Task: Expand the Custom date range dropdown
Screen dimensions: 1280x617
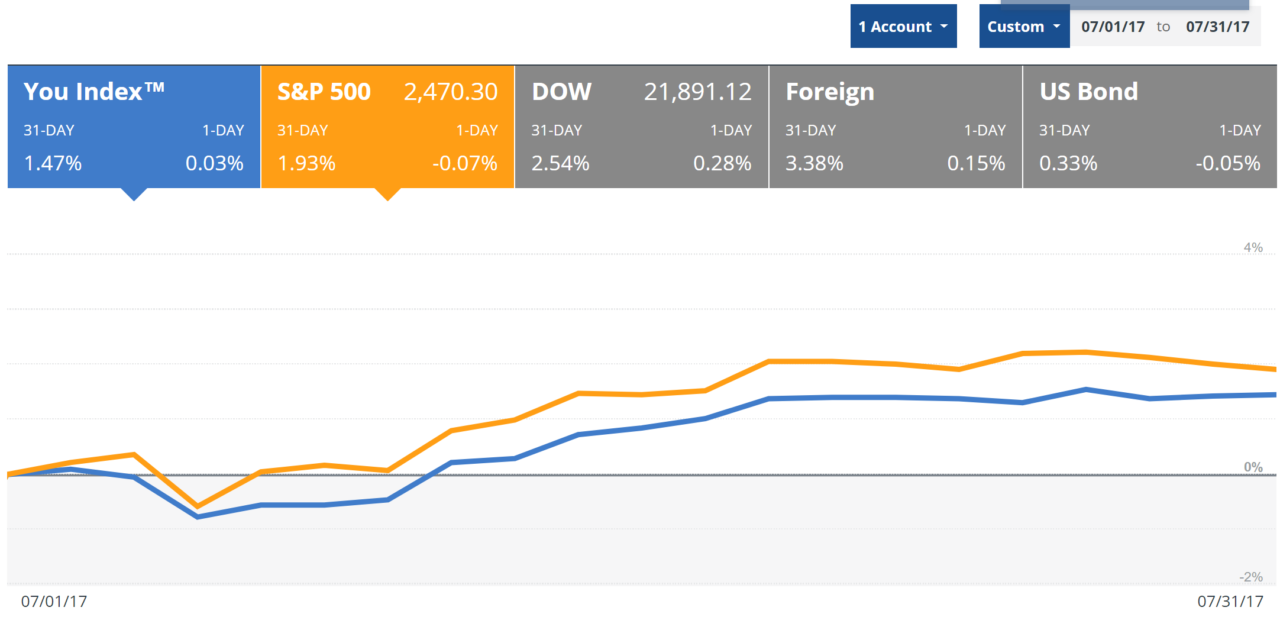Action: (x=1023, y=27)
